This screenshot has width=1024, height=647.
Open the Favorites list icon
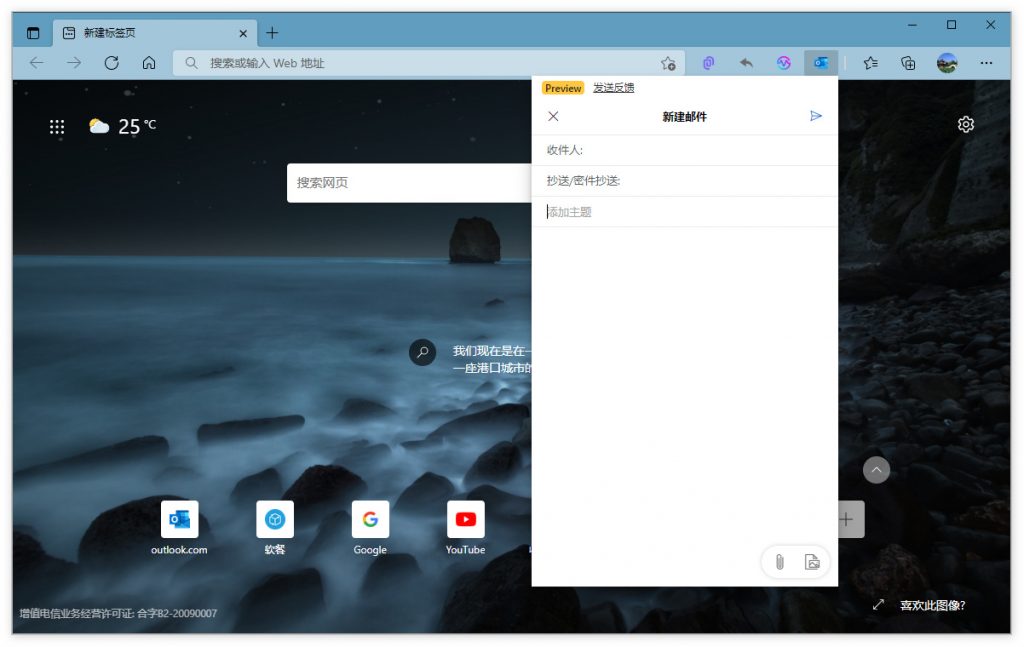(x=870, y=62)
